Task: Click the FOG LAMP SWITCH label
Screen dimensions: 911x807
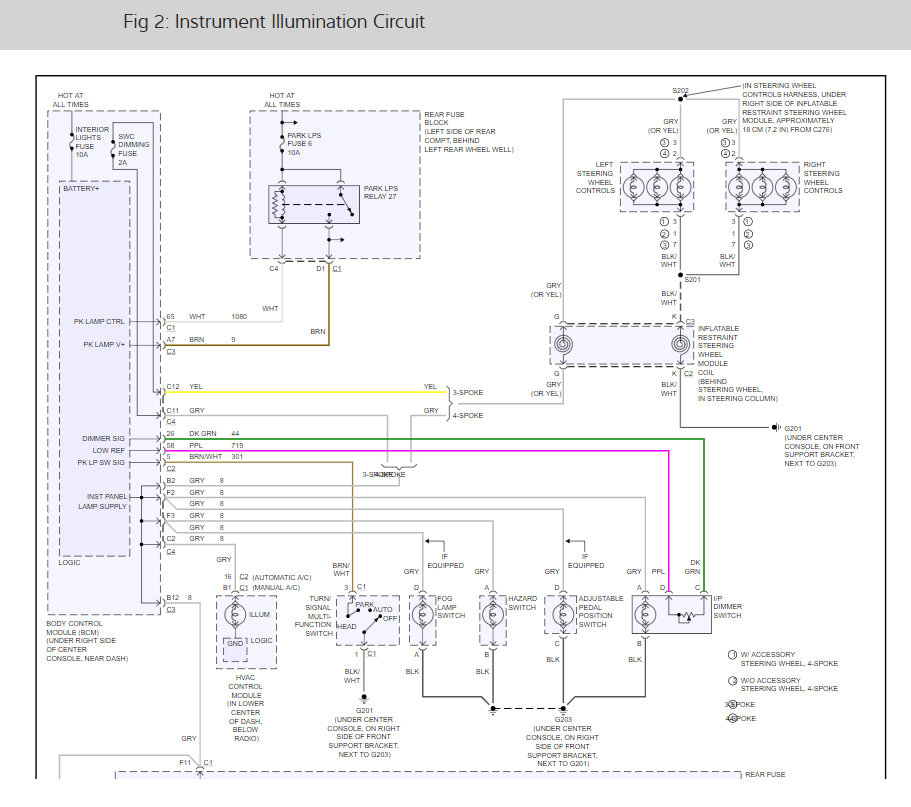Action: (x=451, y=607)
